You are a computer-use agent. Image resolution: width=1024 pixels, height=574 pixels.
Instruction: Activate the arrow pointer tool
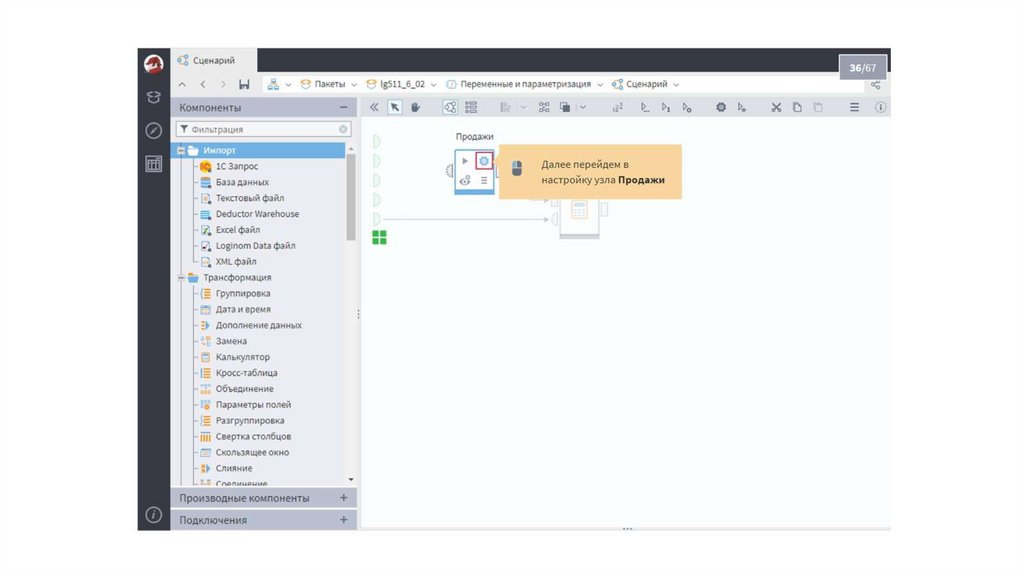tap(395, 107)
